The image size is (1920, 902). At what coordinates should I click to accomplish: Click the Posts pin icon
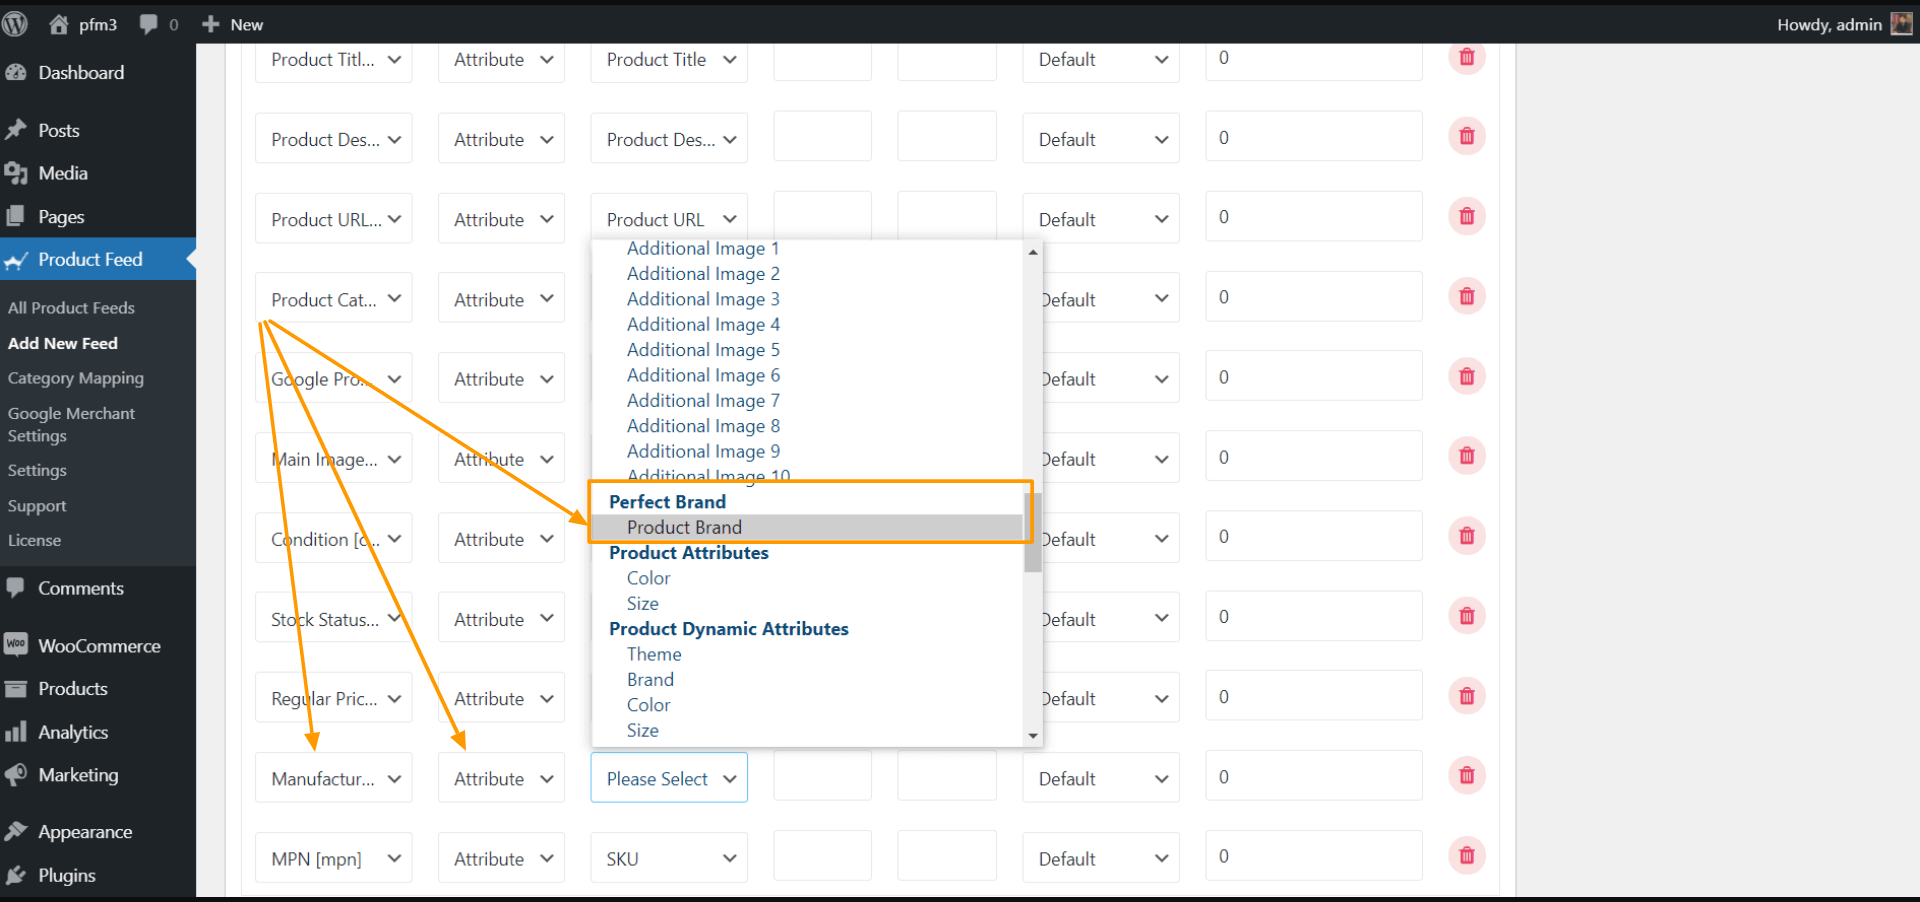16,130
